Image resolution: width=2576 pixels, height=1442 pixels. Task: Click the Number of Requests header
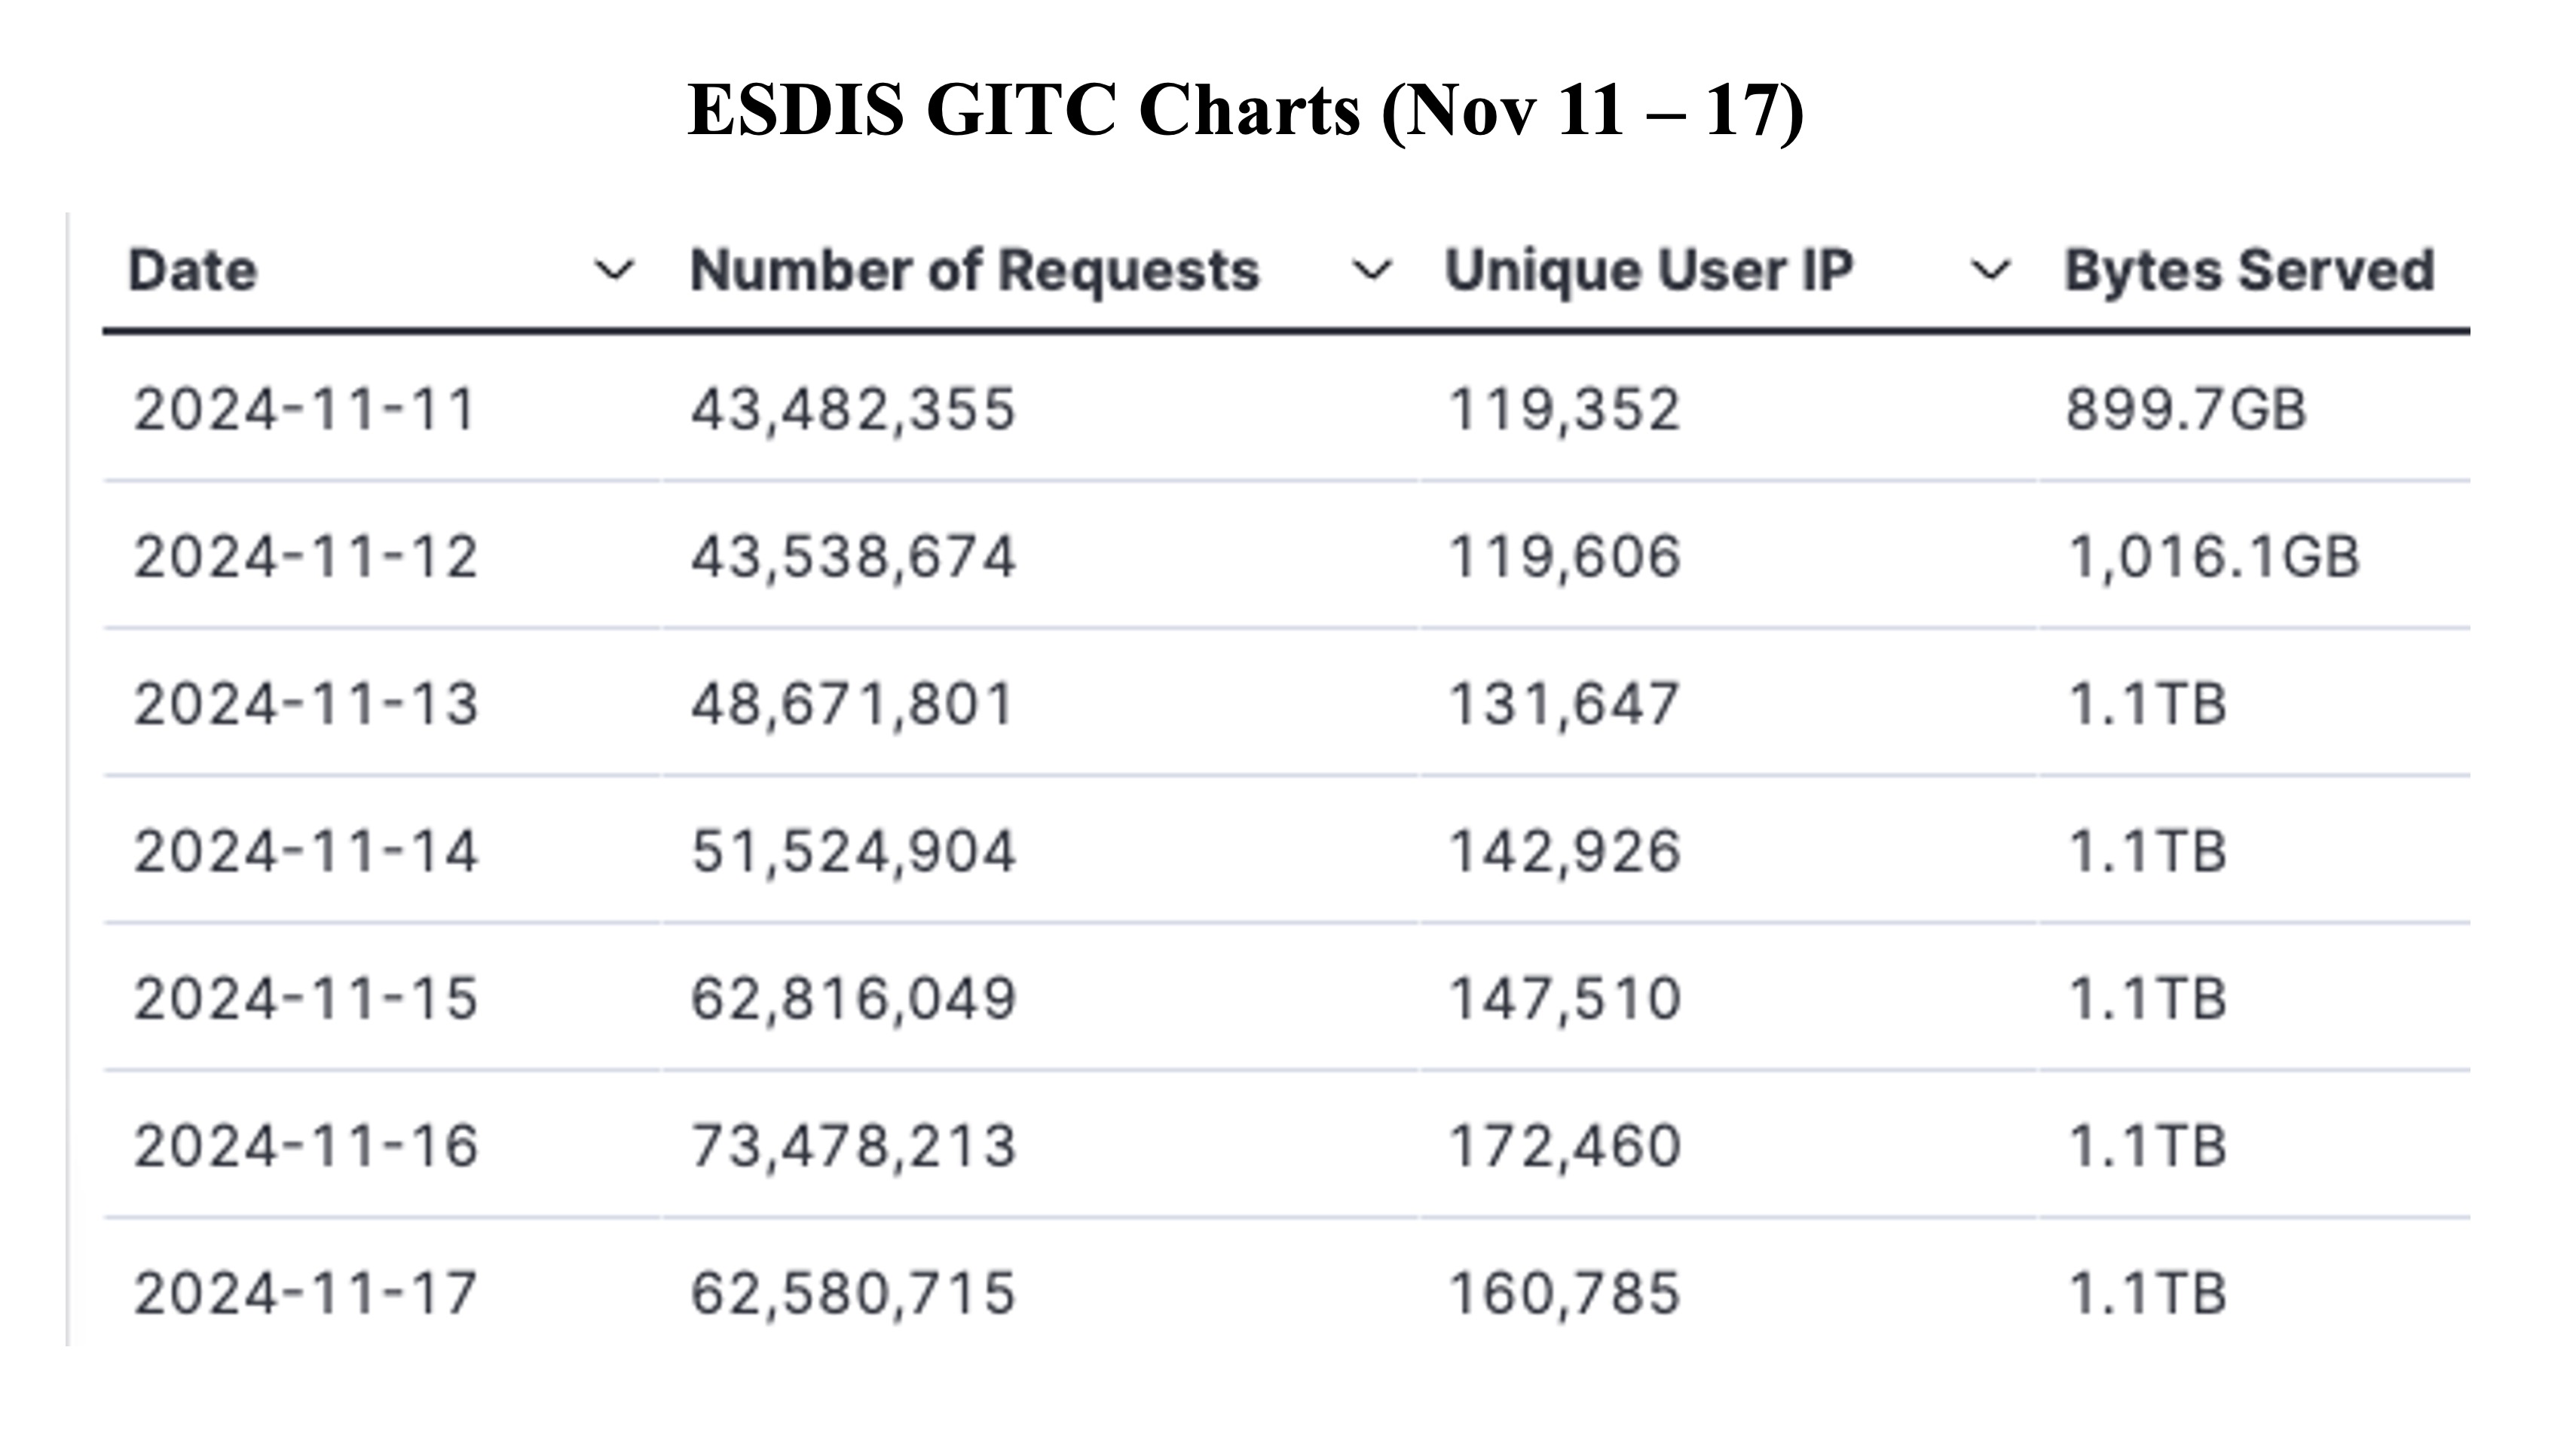tap(975, 270)
